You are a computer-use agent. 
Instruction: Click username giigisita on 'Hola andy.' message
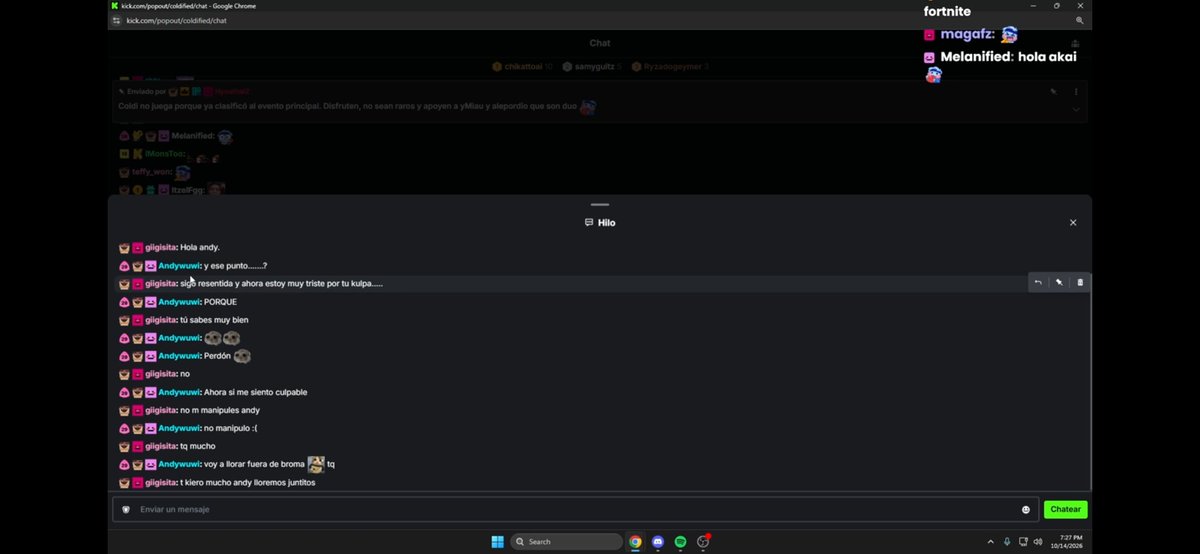(x=161, y=247)
